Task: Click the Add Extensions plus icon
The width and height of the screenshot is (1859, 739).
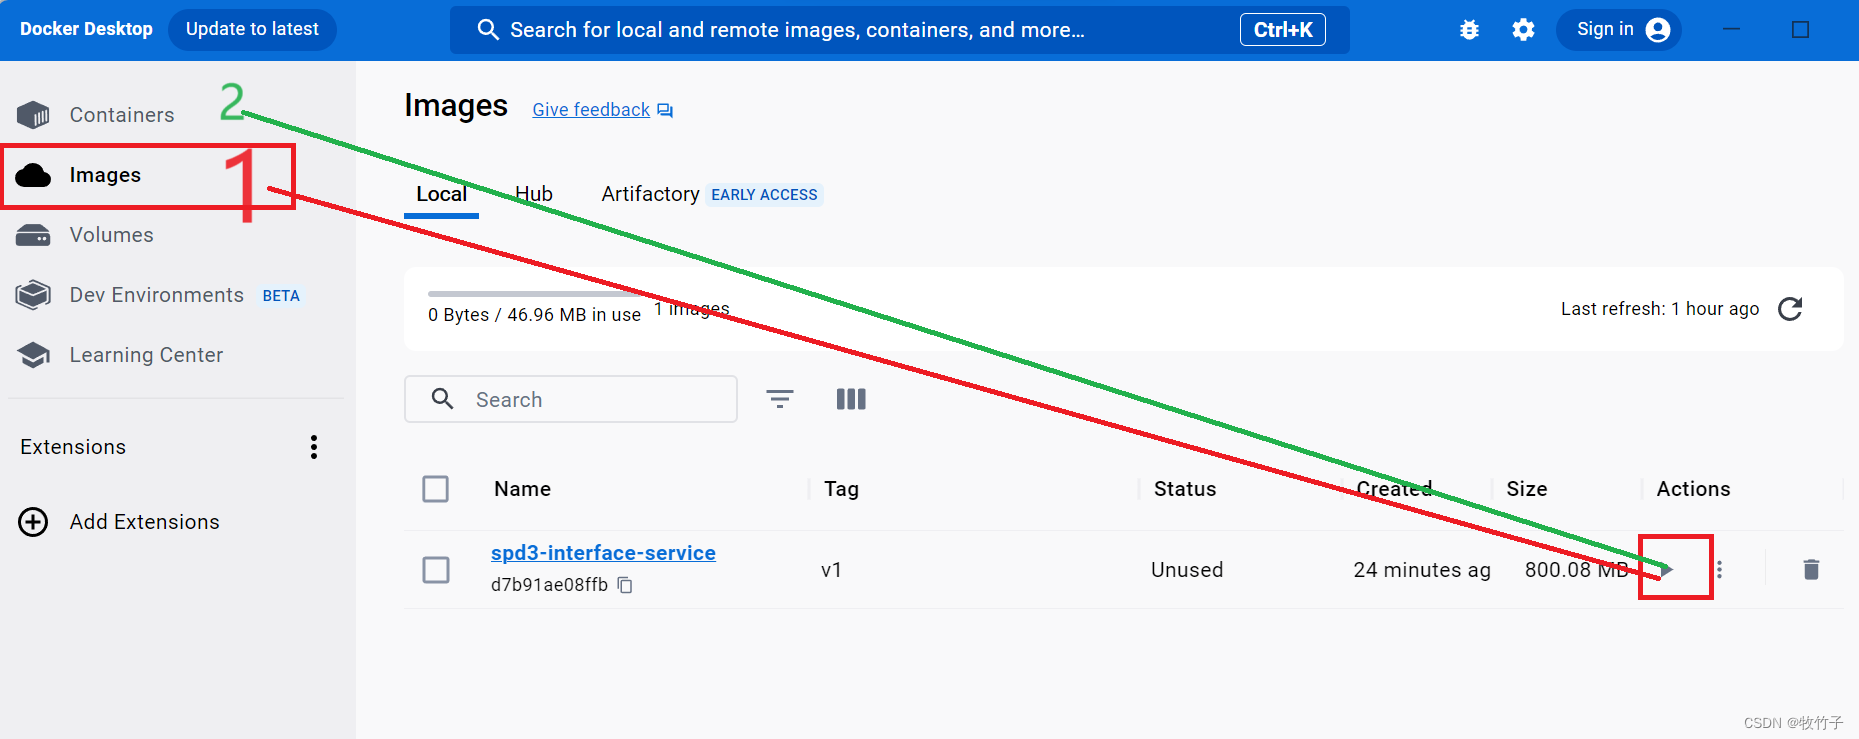Action: [x=33, y=522]
